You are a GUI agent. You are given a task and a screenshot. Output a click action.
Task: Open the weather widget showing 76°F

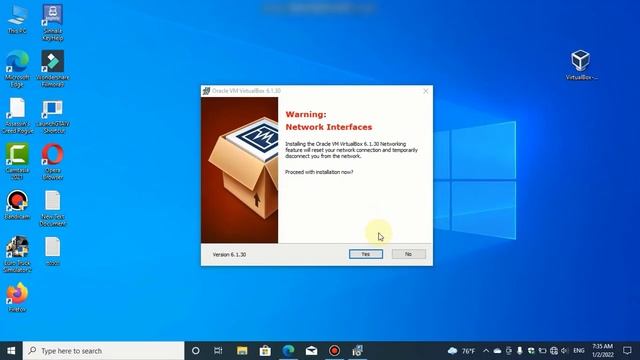pos(462,351)
